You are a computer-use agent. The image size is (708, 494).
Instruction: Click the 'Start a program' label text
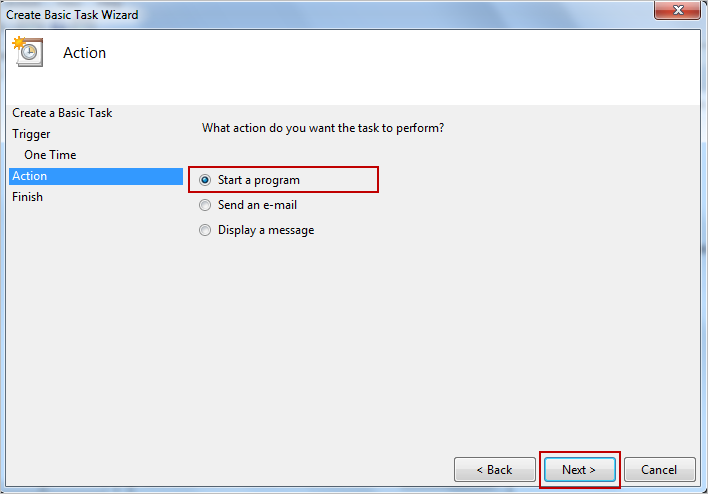coord(259,180)
